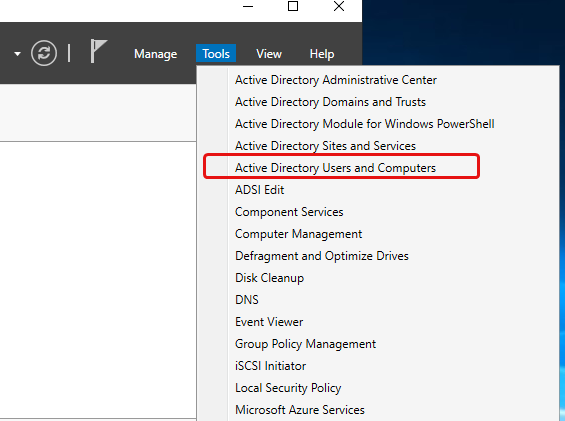
Task: Open ADSI Edit from Tools menu
Action: (x=259, y=190)
